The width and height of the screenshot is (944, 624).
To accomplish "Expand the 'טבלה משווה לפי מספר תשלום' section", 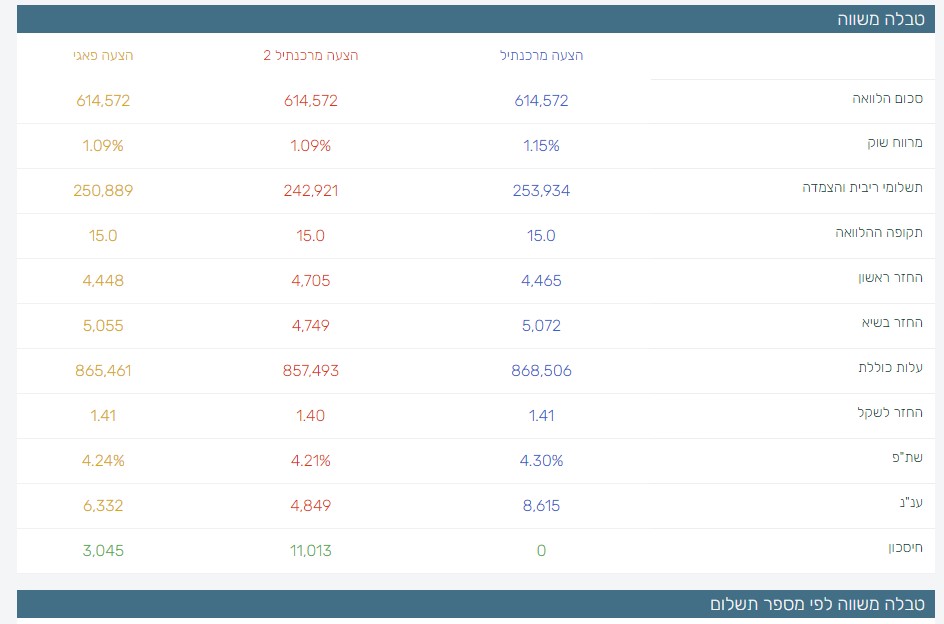I will pyautogui.click(x=816, y=604).
